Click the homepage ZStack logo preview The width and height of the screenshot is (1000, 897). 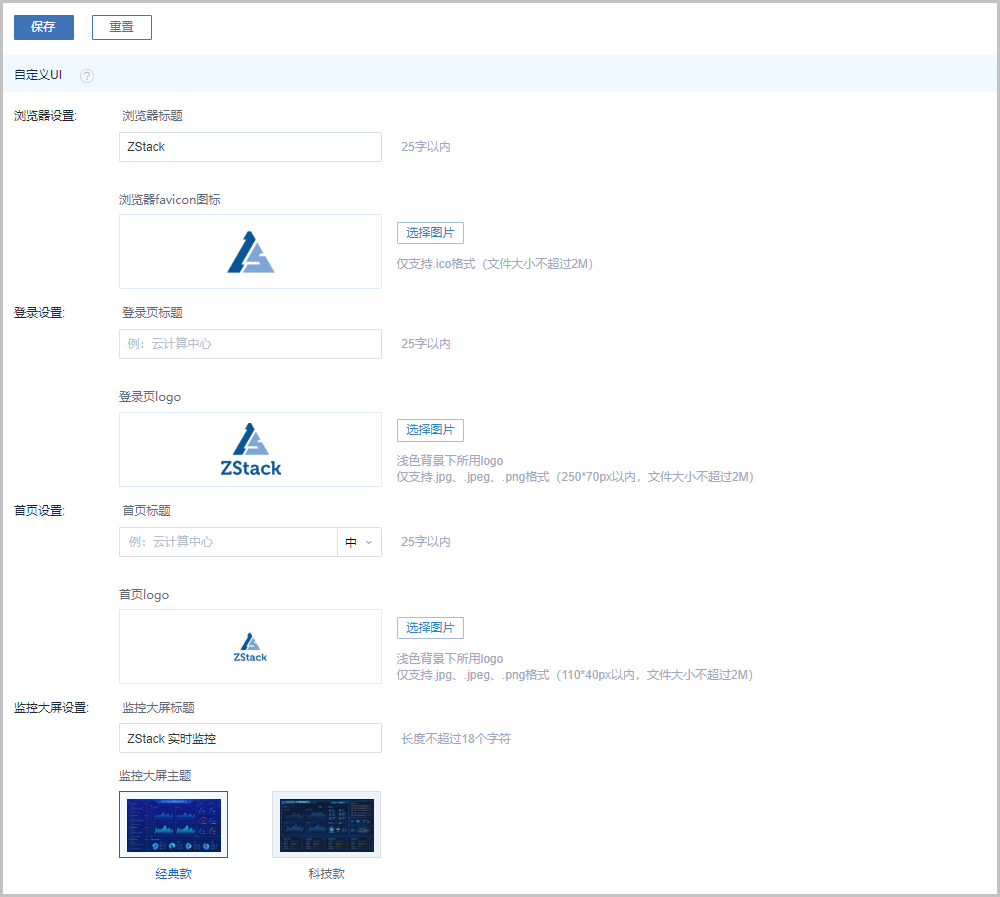pos(250,647)
